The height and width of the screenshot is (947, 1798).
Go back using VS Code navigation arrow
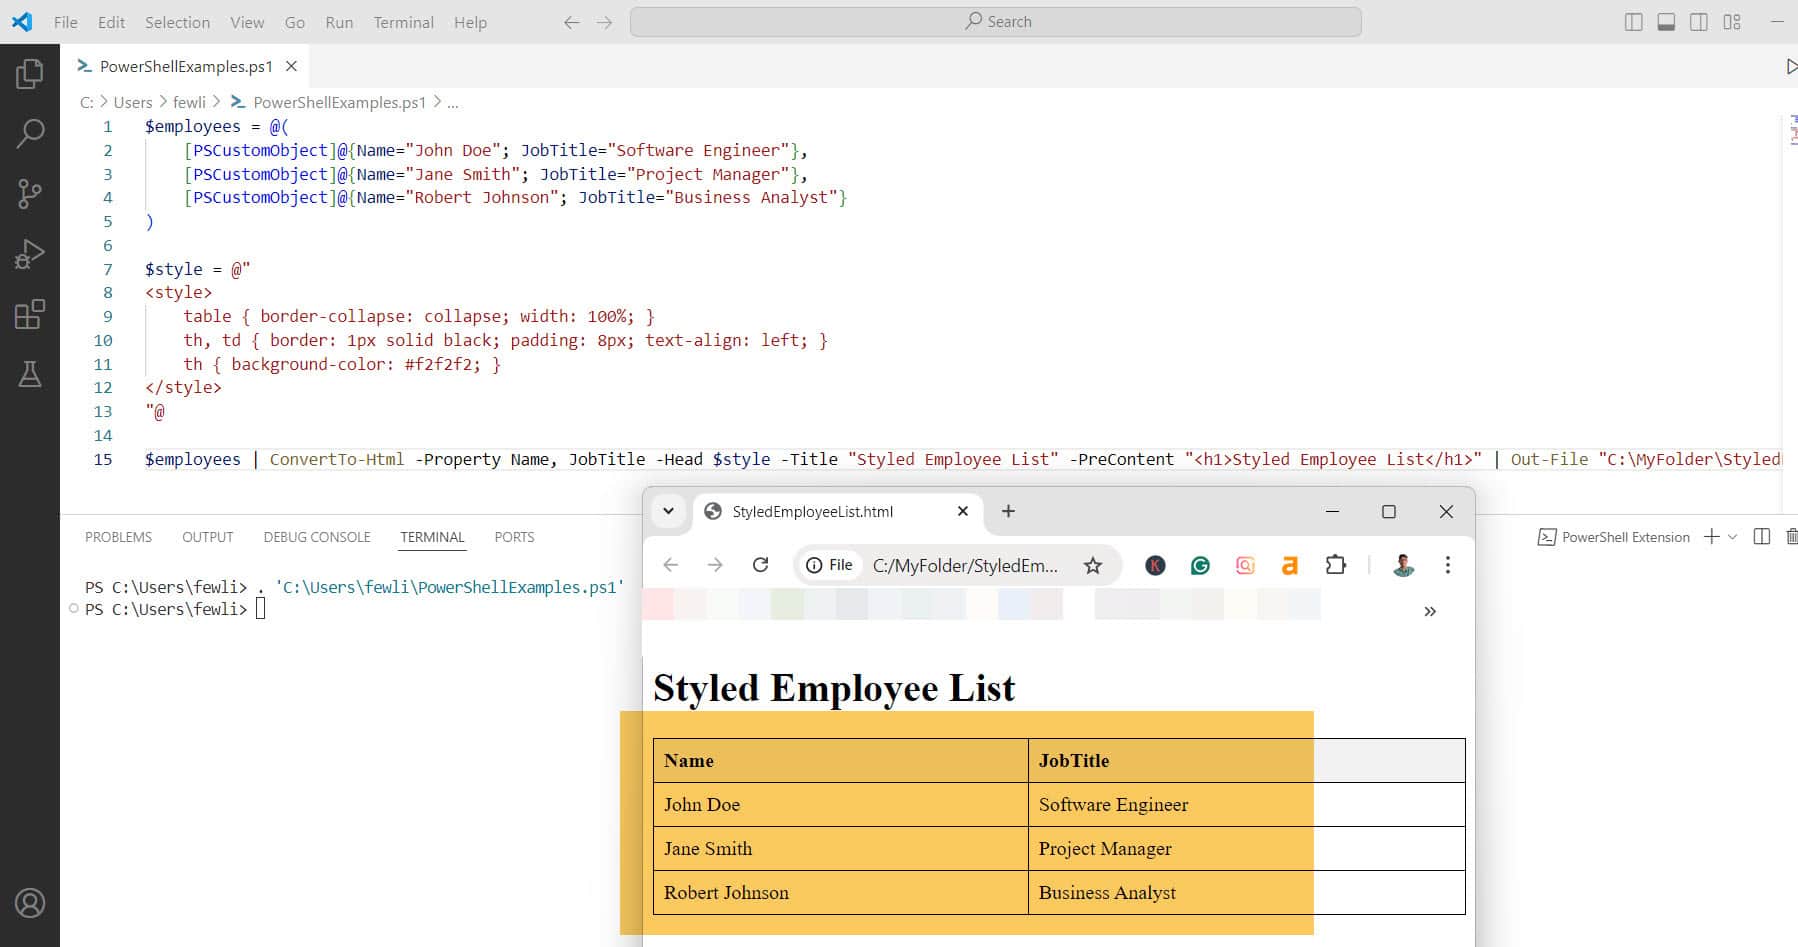pos(571,22)
